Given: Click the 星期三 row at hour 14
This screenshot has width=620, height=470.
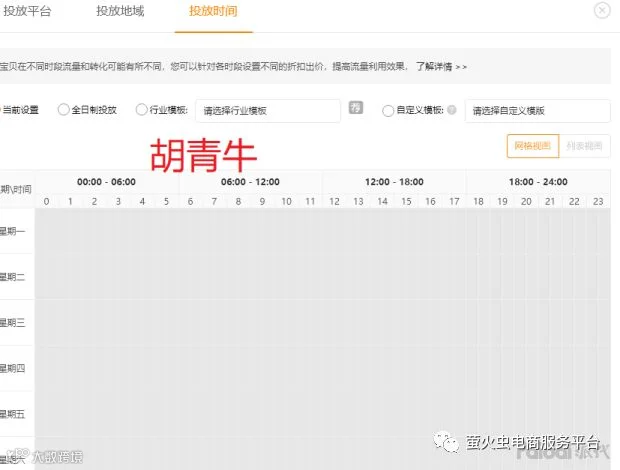Looking at the screenshot, I should 382,323.
